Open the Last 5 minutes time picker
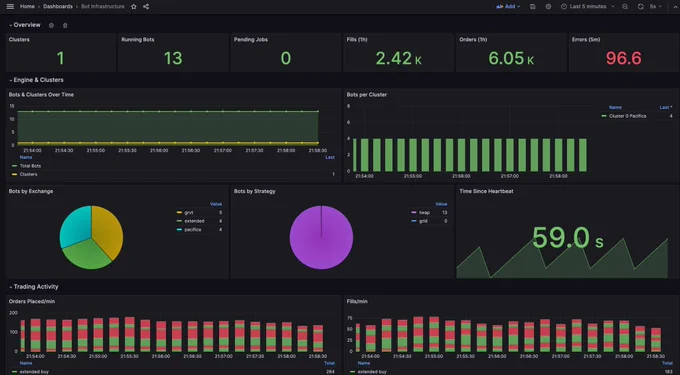Screen dimensions: 680x375 (588, 7)
